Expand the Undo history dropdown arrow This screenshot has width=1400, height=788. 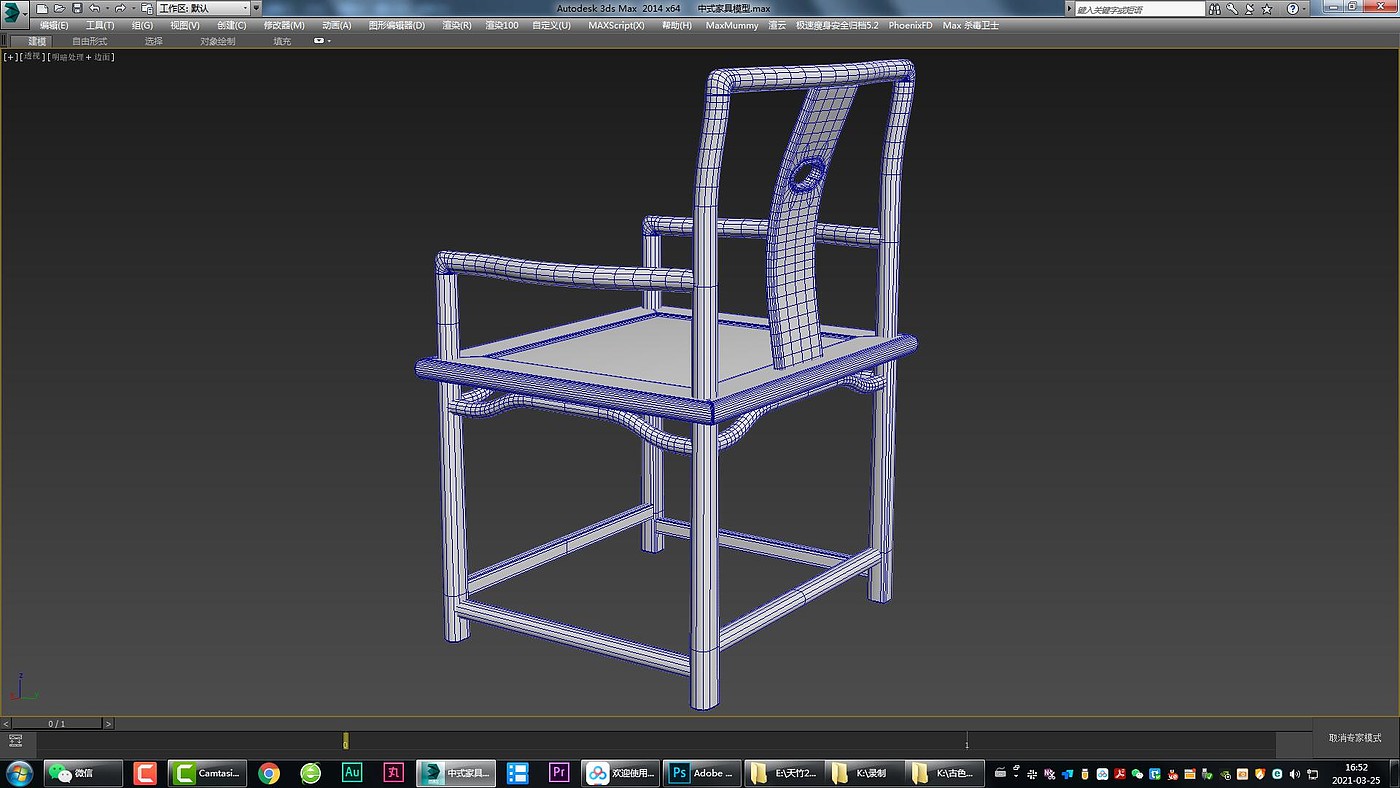pos(107,8)
